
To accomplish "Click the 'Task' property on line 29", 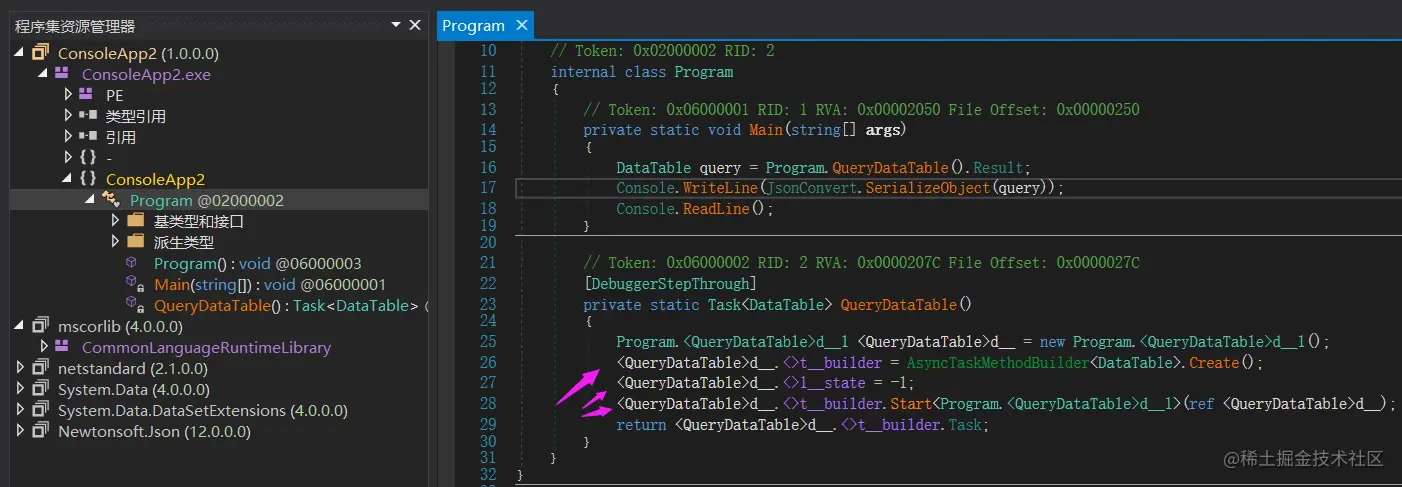I will pyautogui.click(x=966, y=425).
